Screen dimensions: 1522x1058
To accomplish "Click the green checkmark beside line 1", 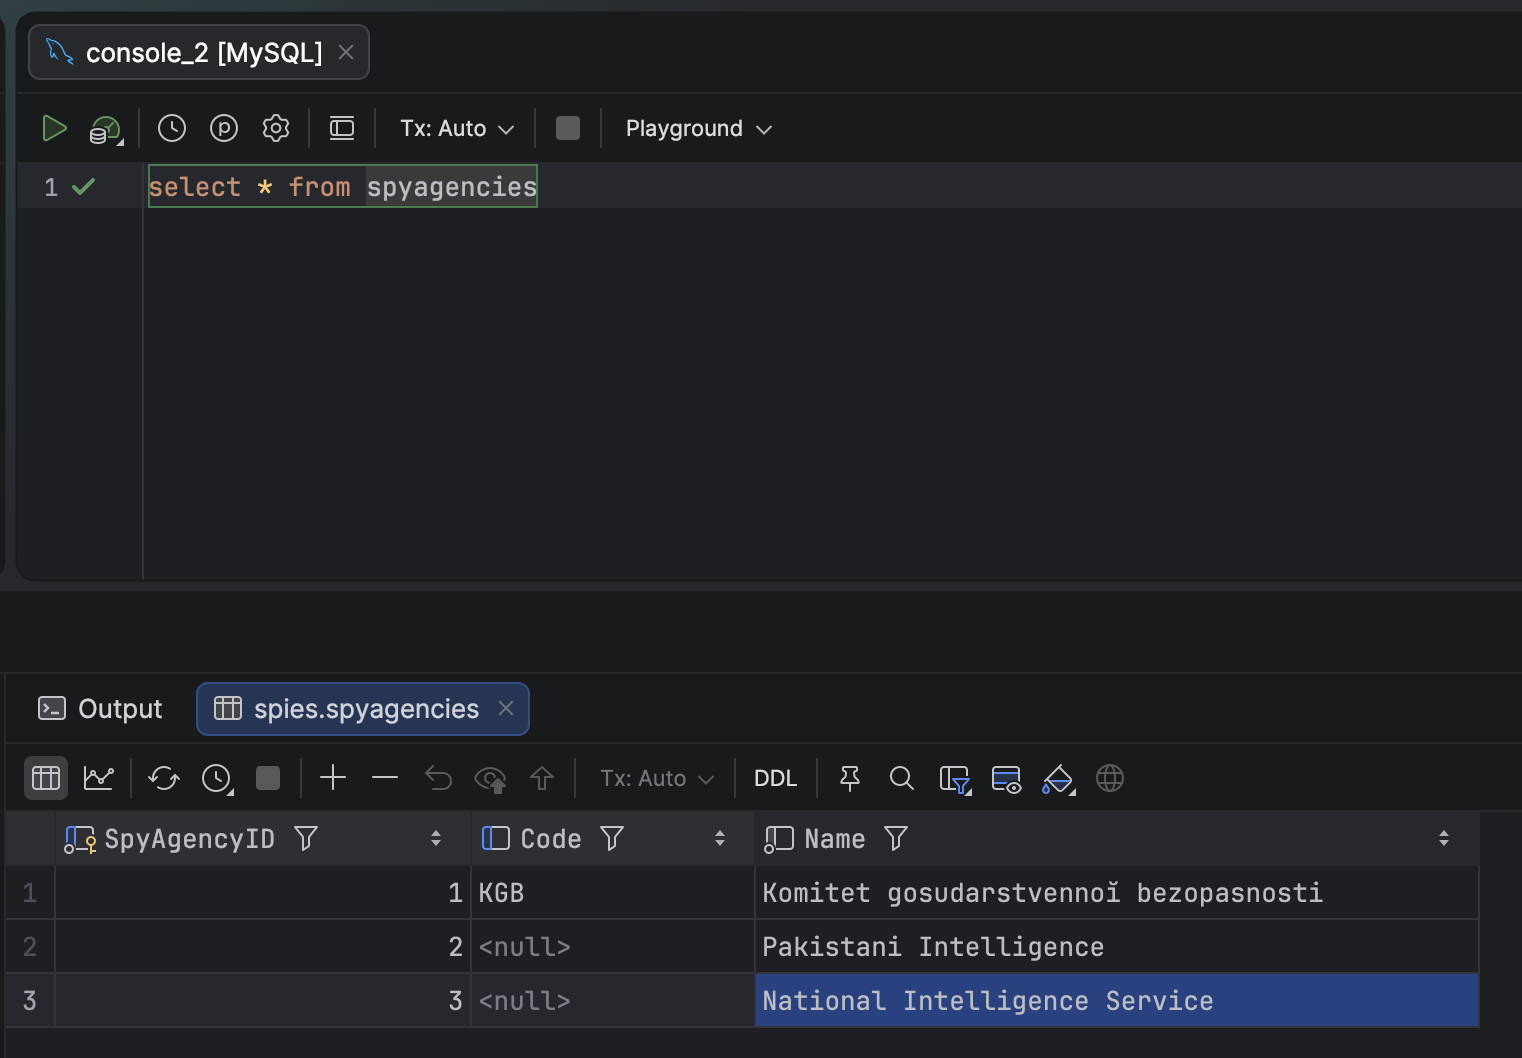I will click(84, 186).
